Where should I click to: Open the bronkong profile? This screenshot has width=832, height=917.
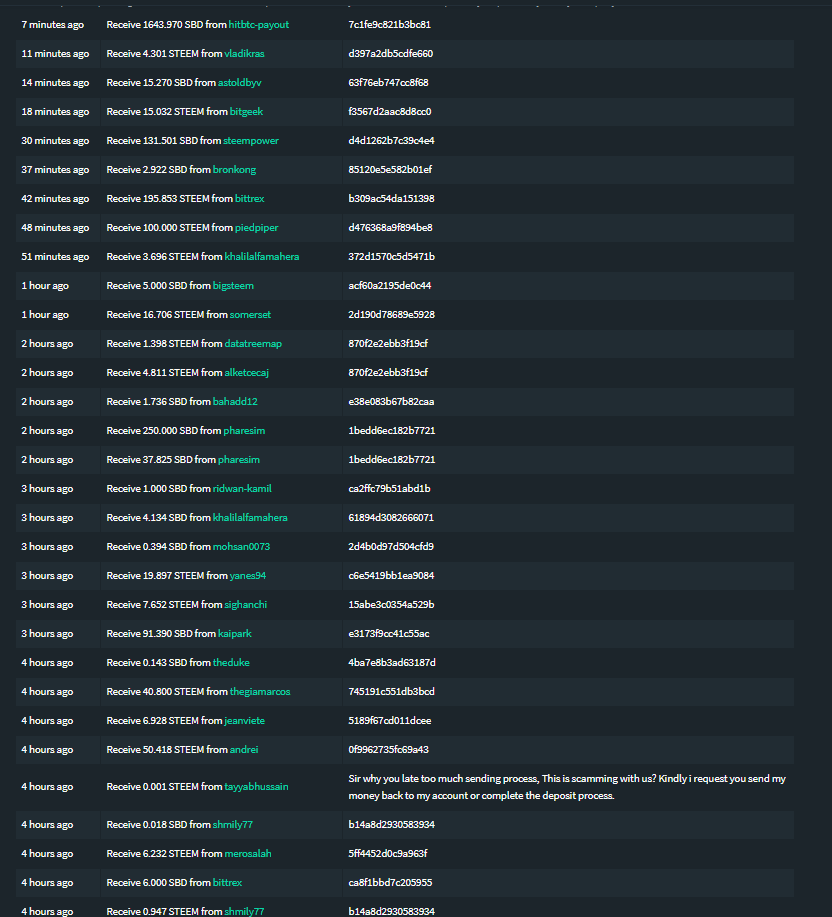click(234, 169)
